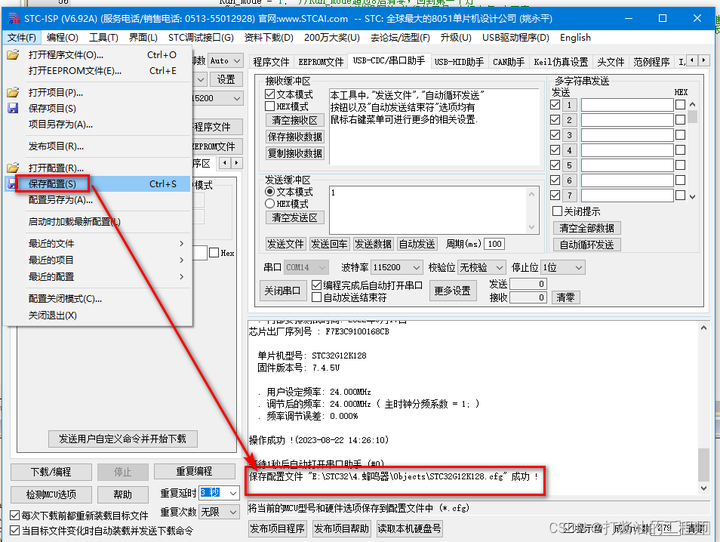The width and height of the screenshot is (720, 542).
Task: Choose Open EEPROM File menu entry
Action: click(x=98, y=71)
